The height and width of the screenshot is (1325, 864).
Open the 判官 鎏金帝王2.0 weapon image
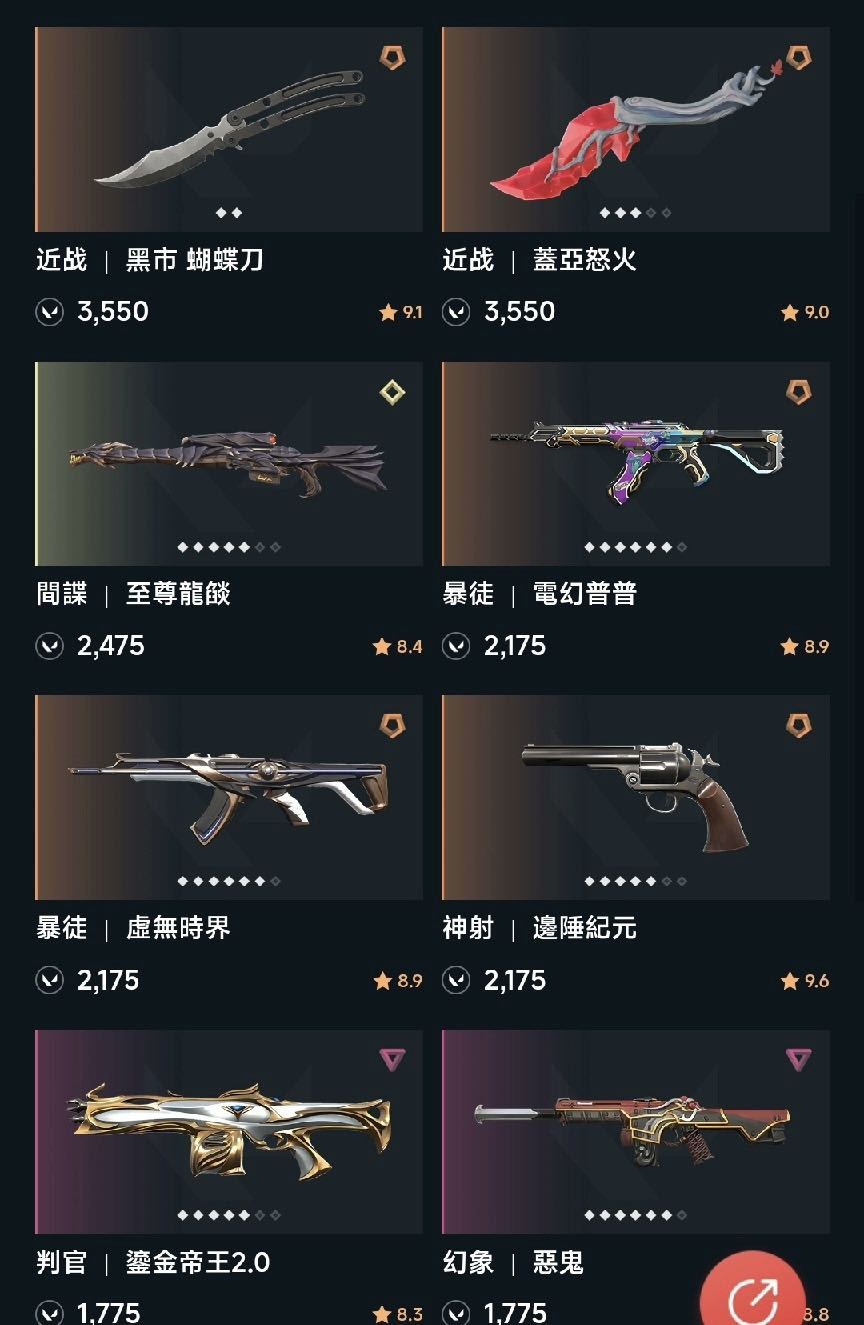pyautogui.click(x=229, y=1132)
